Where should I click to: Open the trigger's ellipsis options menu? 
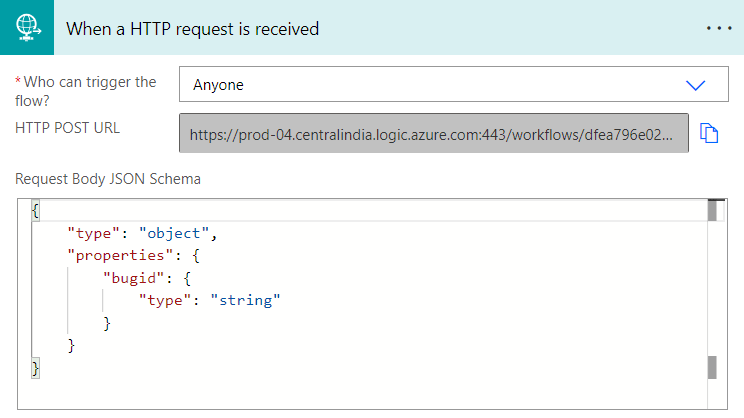(719, 28)
